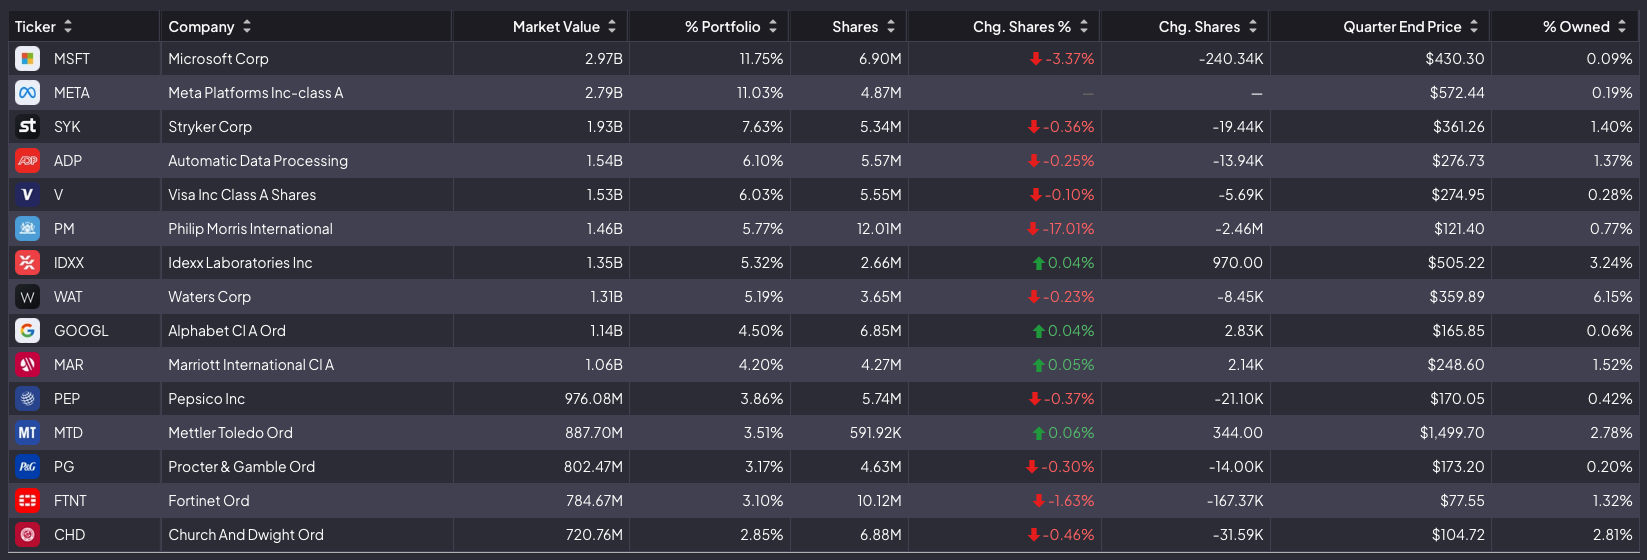Click the Google logo icon
1647x560 pixels.
pyautogui.click(x=28, y=331)
